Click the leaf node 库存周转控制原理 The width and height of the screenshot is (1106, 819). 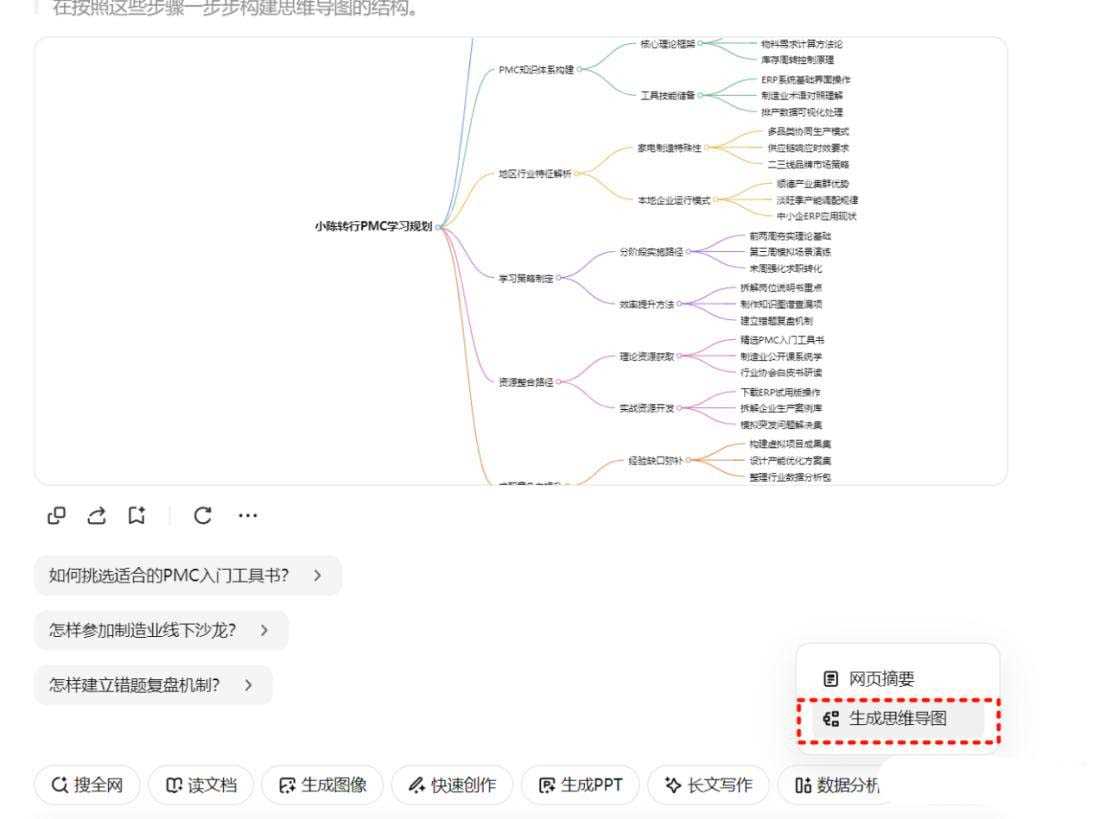[x=797, y=60]
